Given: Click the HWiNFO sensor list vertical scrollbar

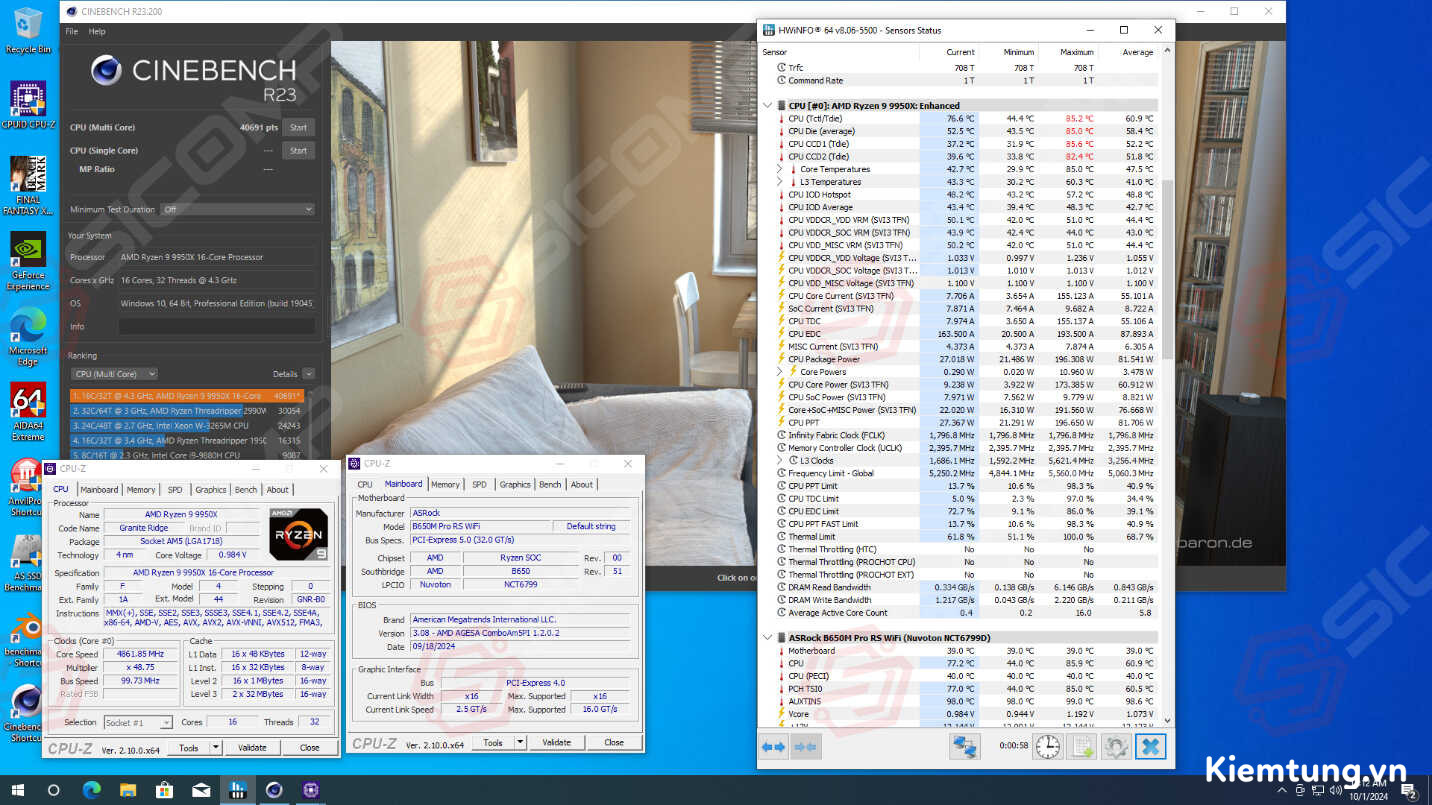Looking at the screenshot, I should (1166, 270).
